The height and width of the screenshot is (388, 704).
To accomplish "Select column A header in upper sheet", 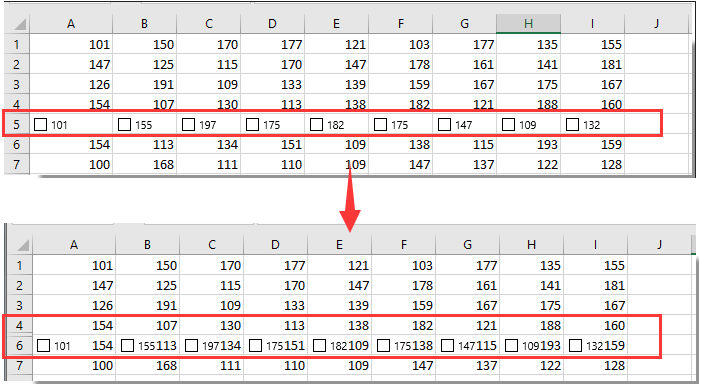I will click(x=71, y=24).
